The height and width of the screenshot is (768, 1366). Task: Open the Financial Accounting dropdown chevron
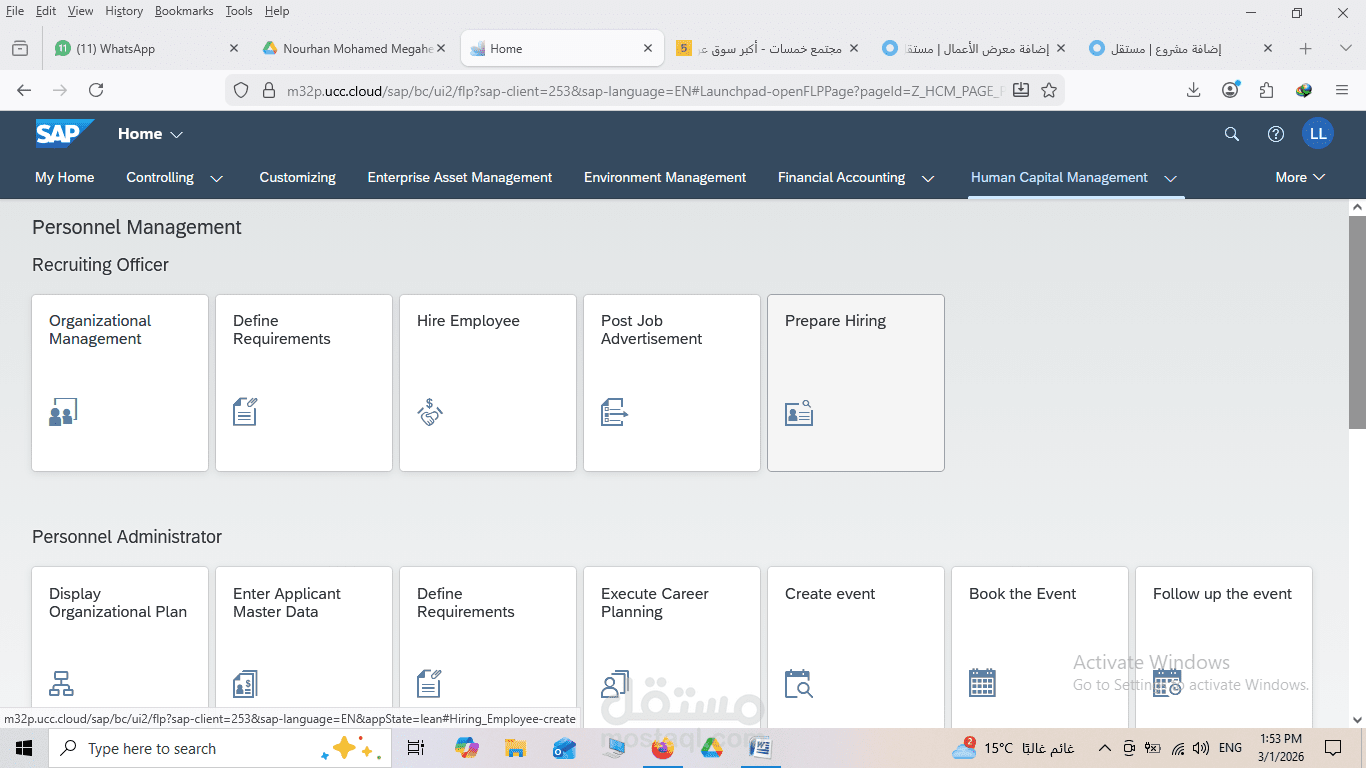tap(928, 177)
